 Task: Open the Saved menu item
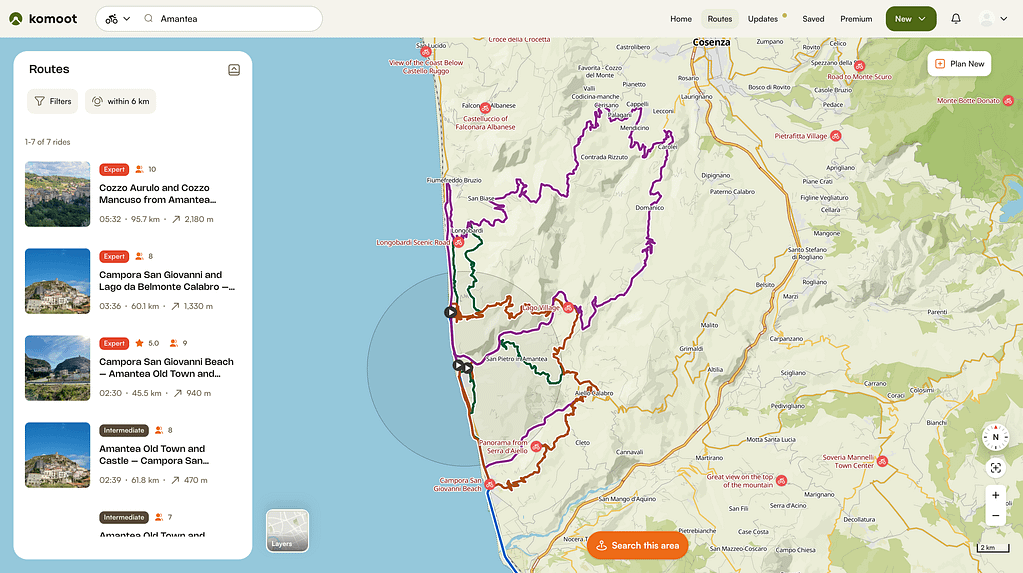(813, 19)
